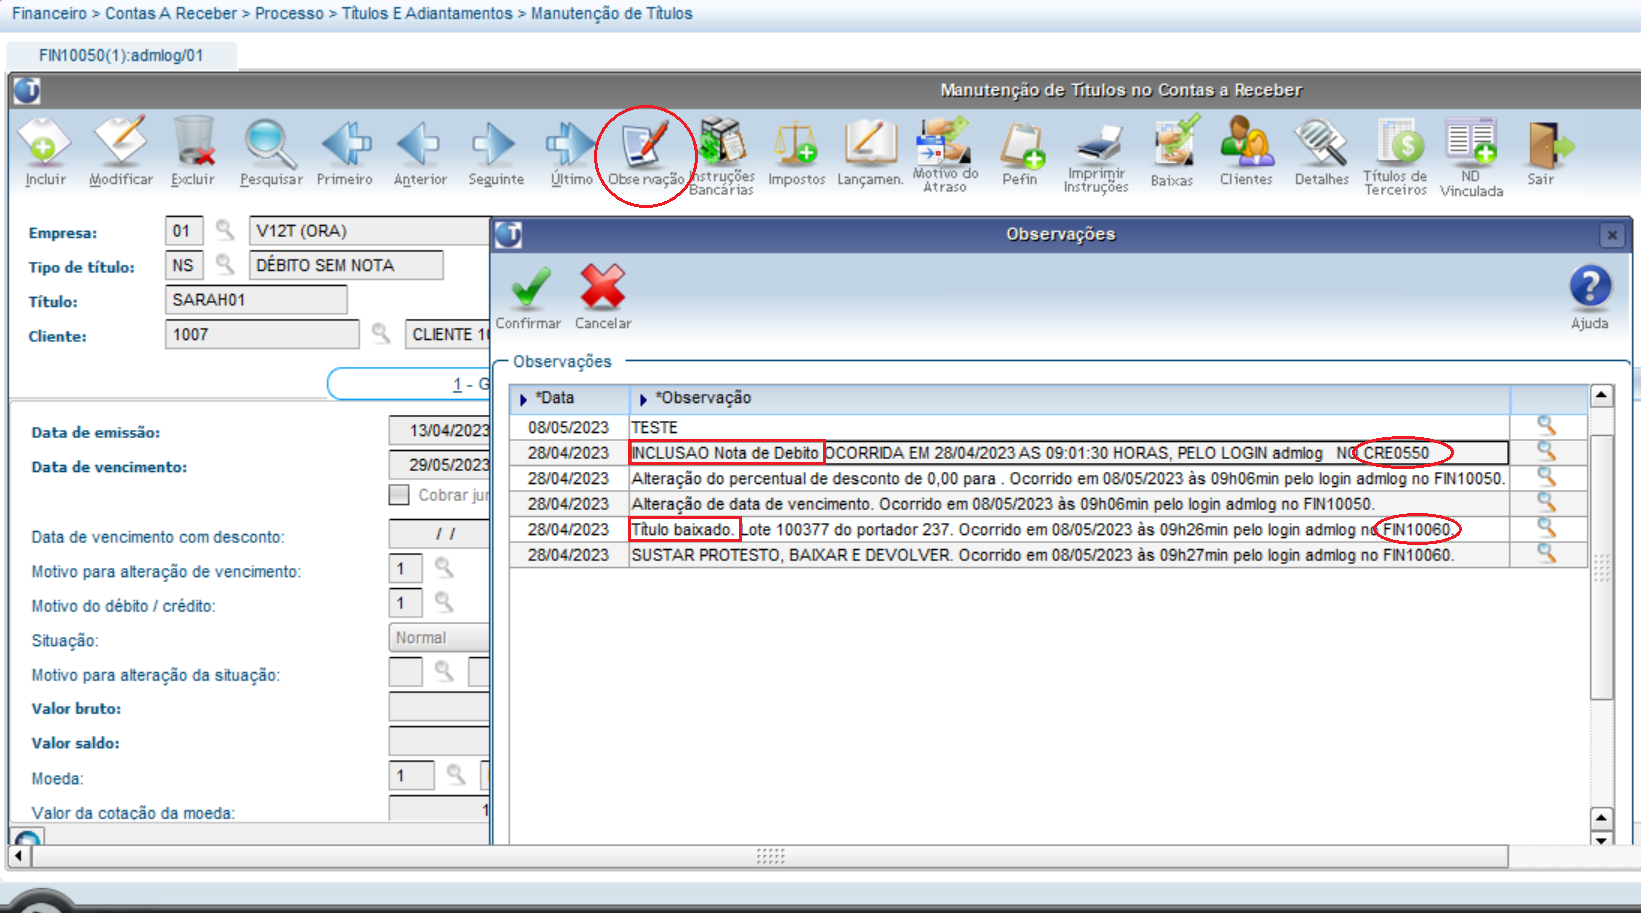Click the horizontal scrollbar left arrow
This screenshot has height=913, width=1641.
click(x=19, y=856)
